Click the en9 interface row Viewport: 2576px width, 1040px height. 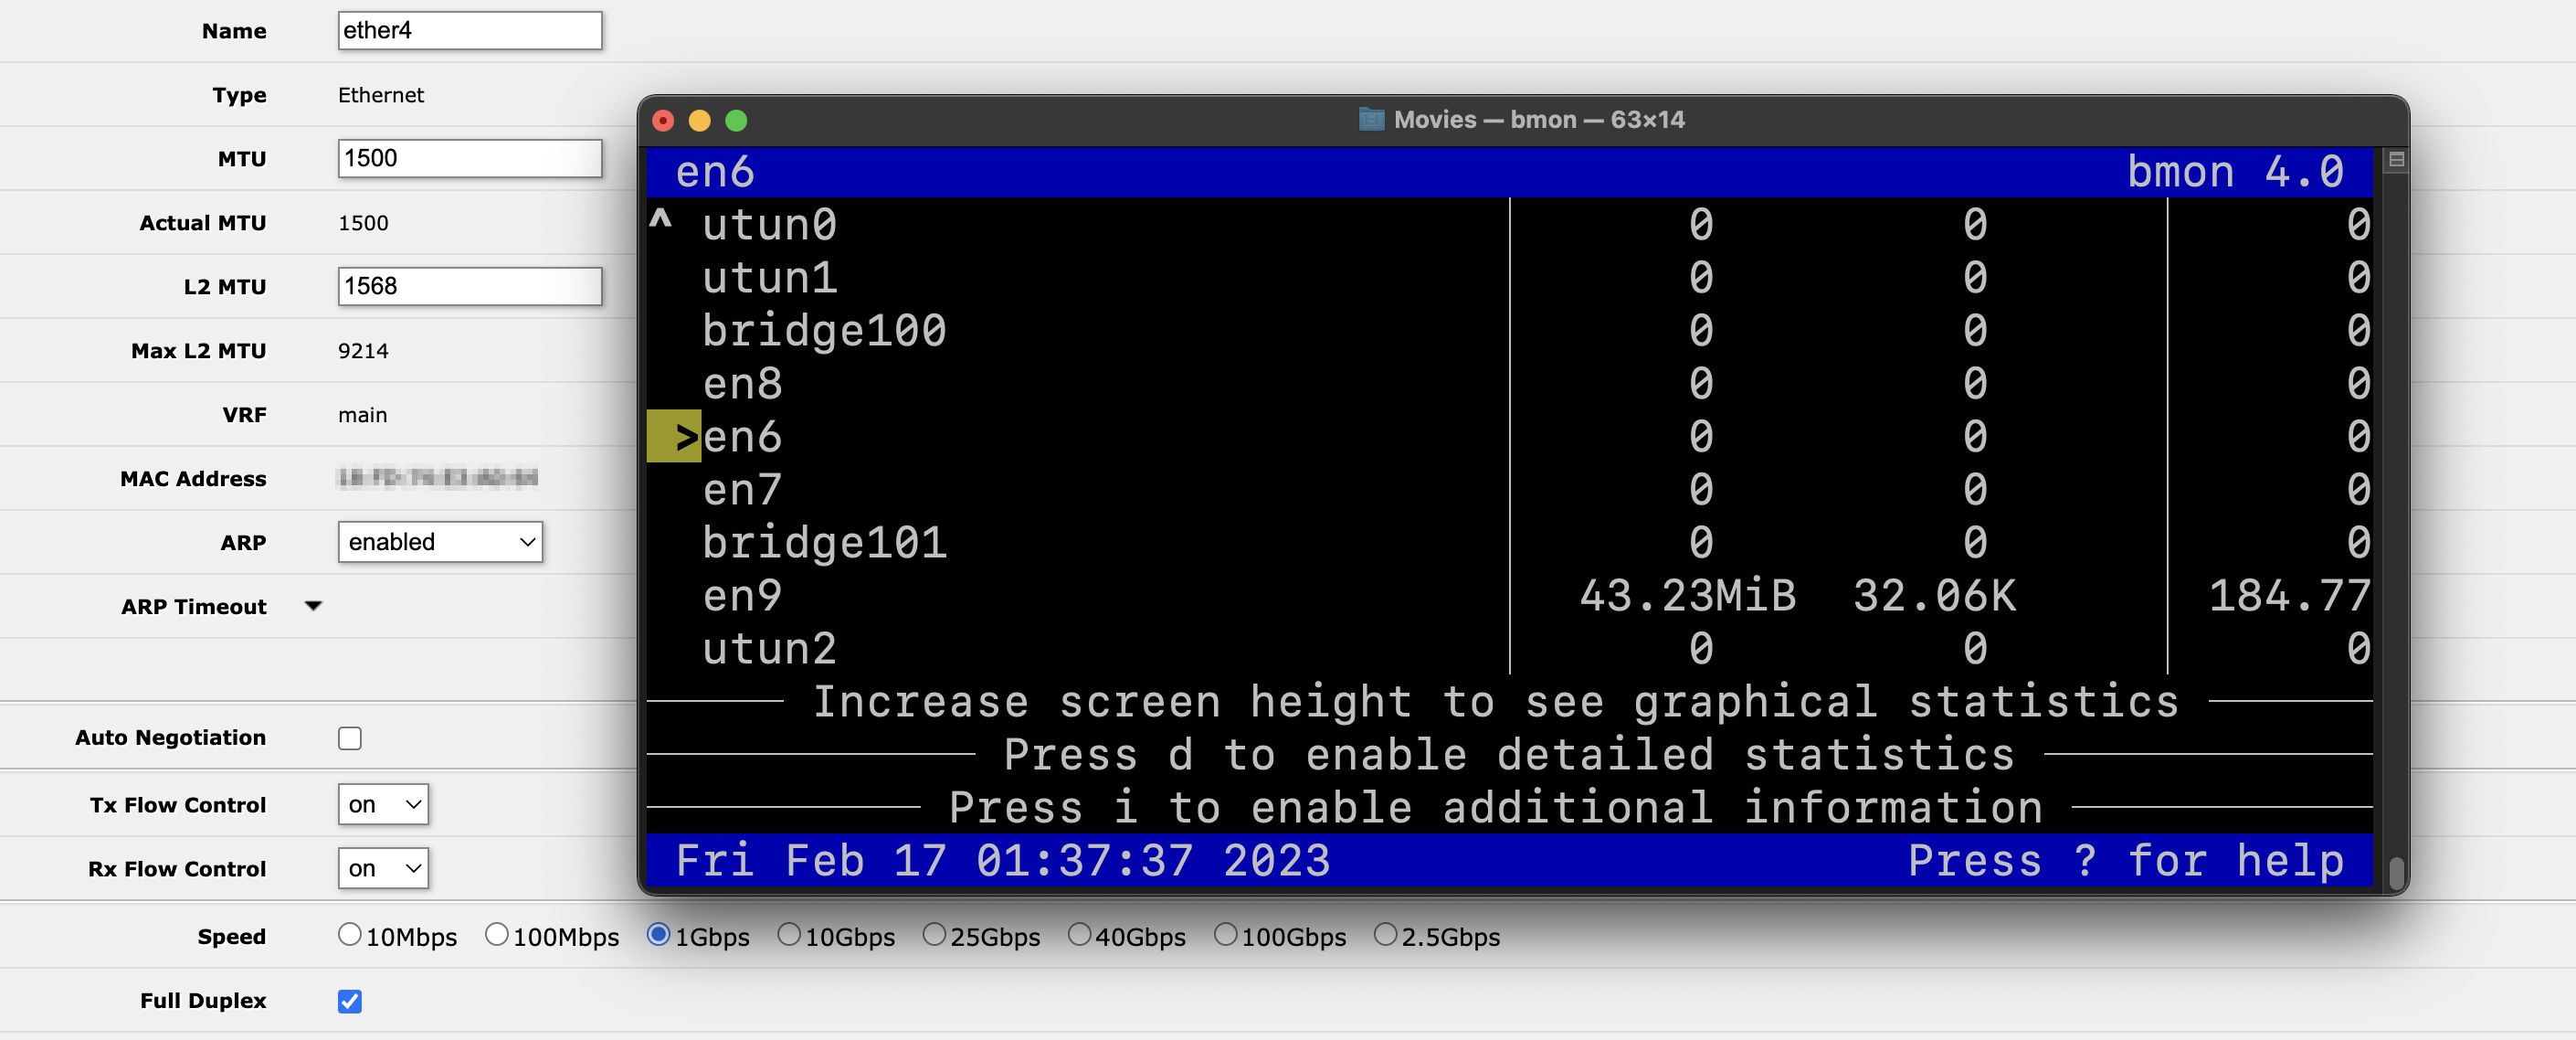(1510, 595)
